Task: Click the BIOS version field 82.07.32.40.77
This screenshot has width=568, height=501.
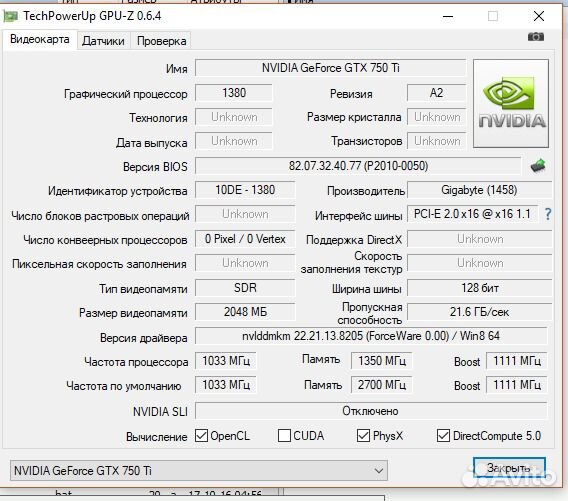Action: coord(358,166)
